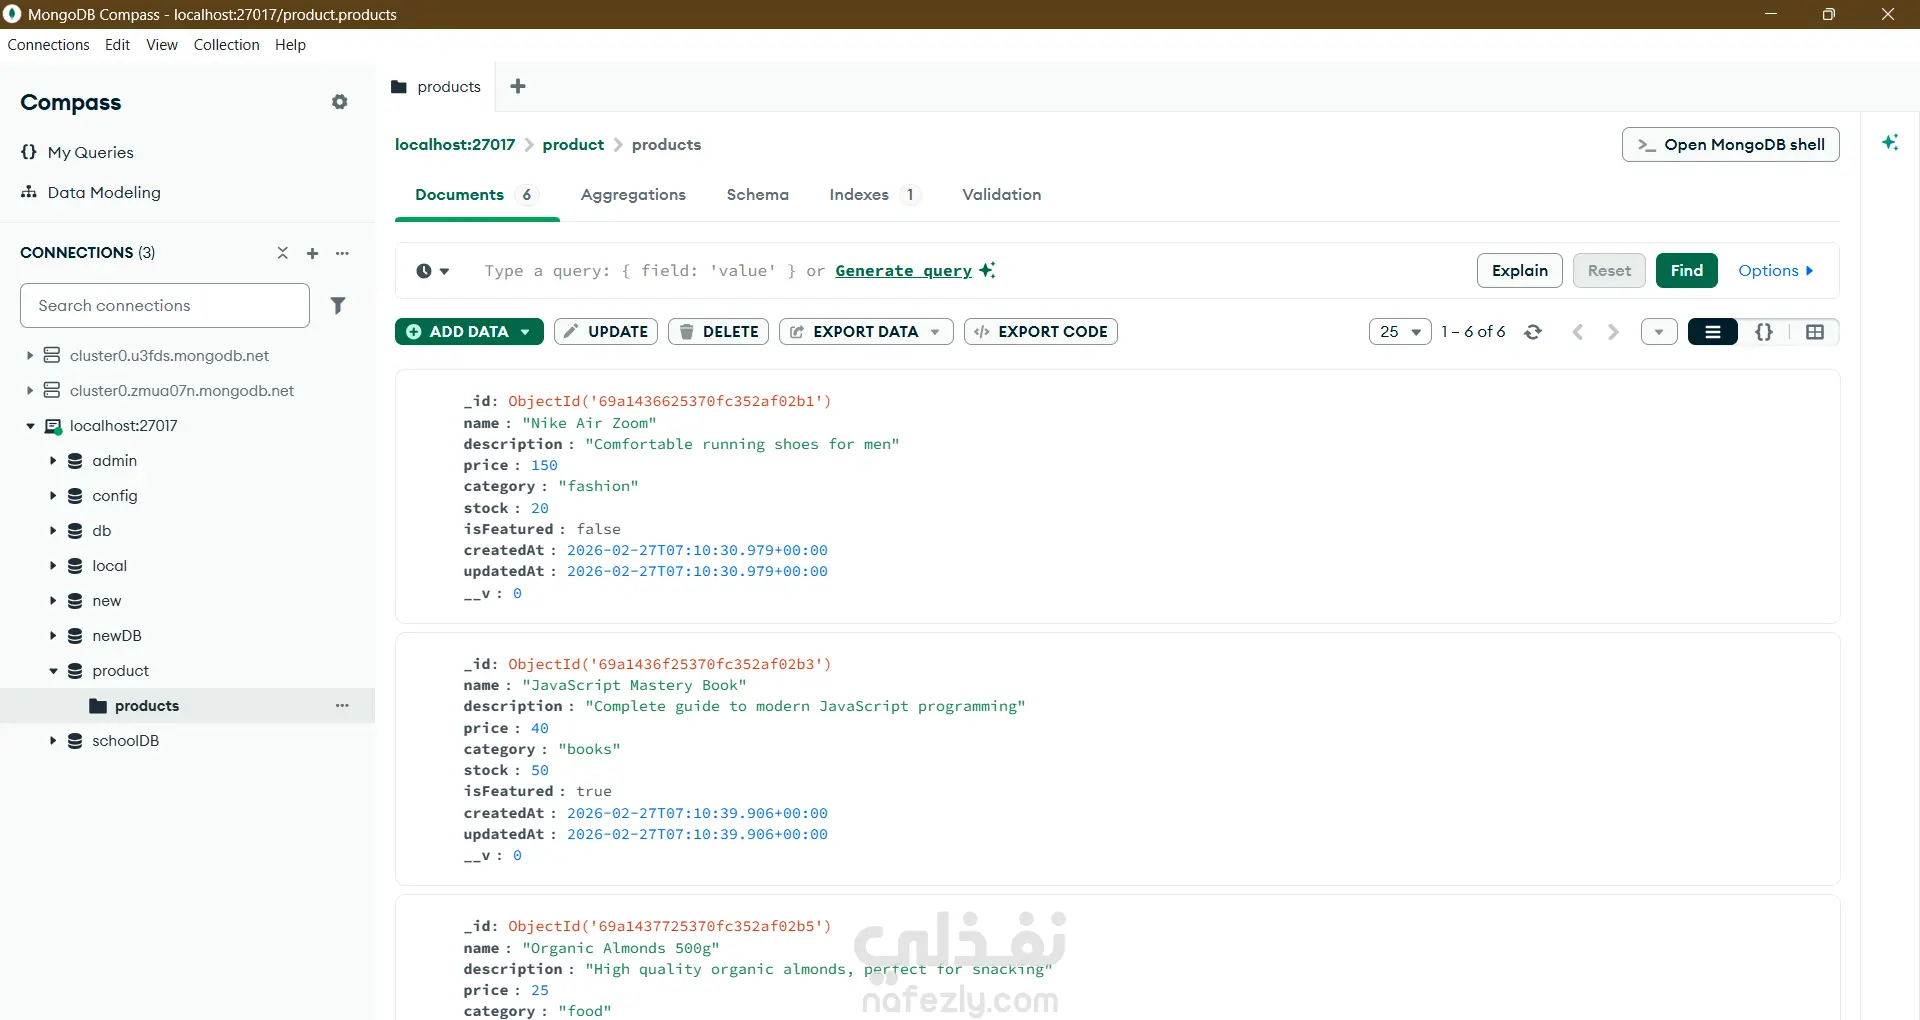This screenshot has height=1020, width=1920.
Task: Click the Delete button
Action: [x=718, y=332]
